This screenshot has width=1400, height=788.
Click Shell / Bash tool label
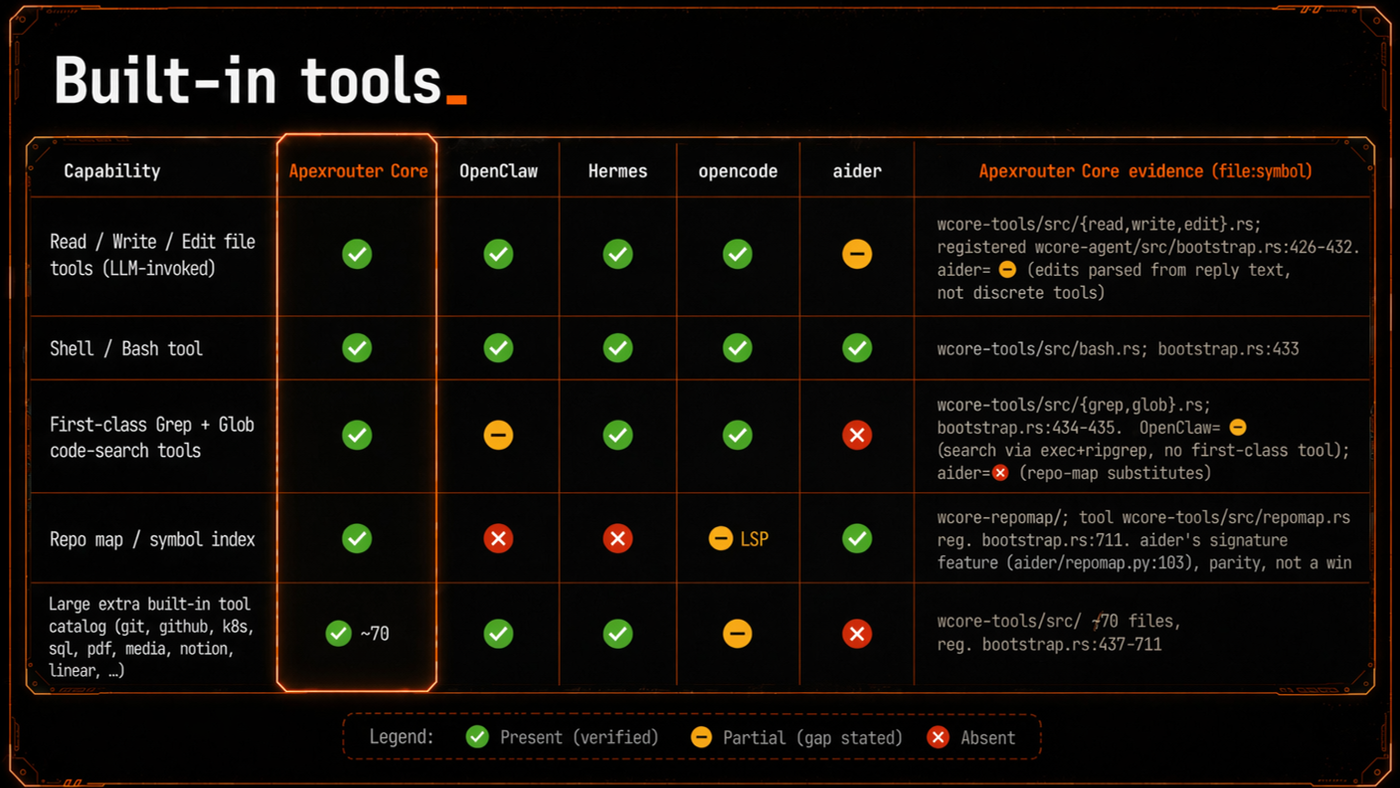pyautogui.click(x=126, y=348)
